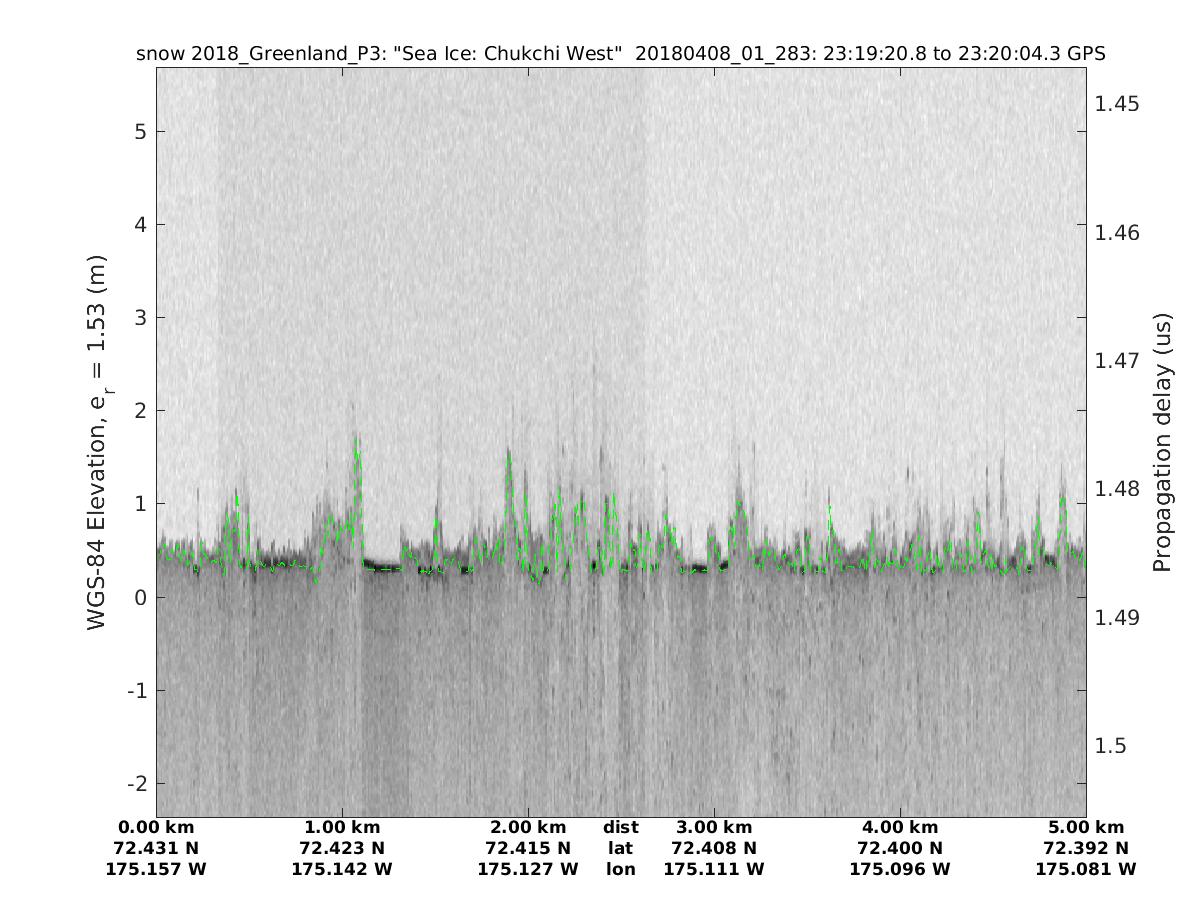Click the propagation delay tick "1.45"
The height and width of the screenshot is (900, 1200).
coord(1118,104)
